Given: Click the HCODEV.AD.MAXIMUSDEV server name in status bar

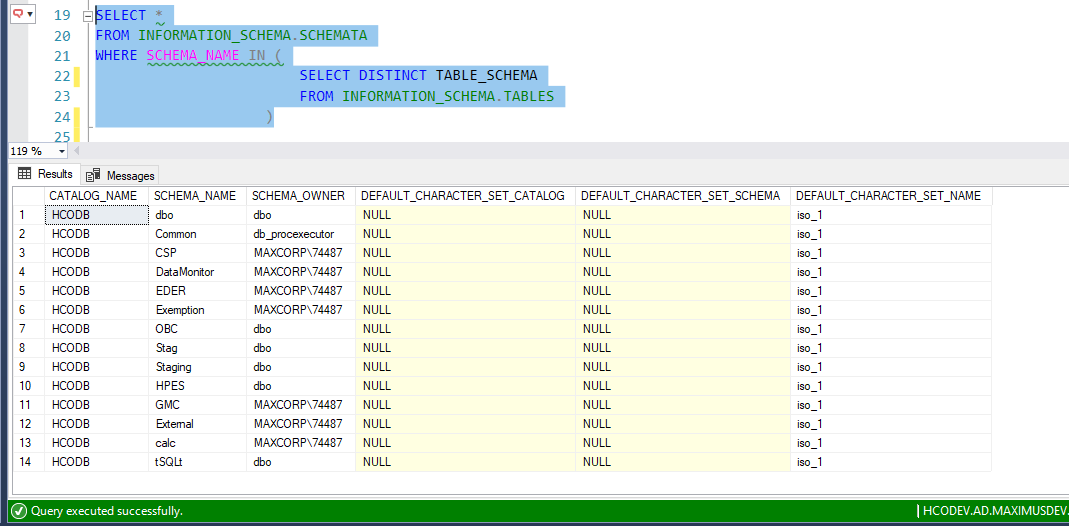Looking at the screenshot, I should click(996, 511).
